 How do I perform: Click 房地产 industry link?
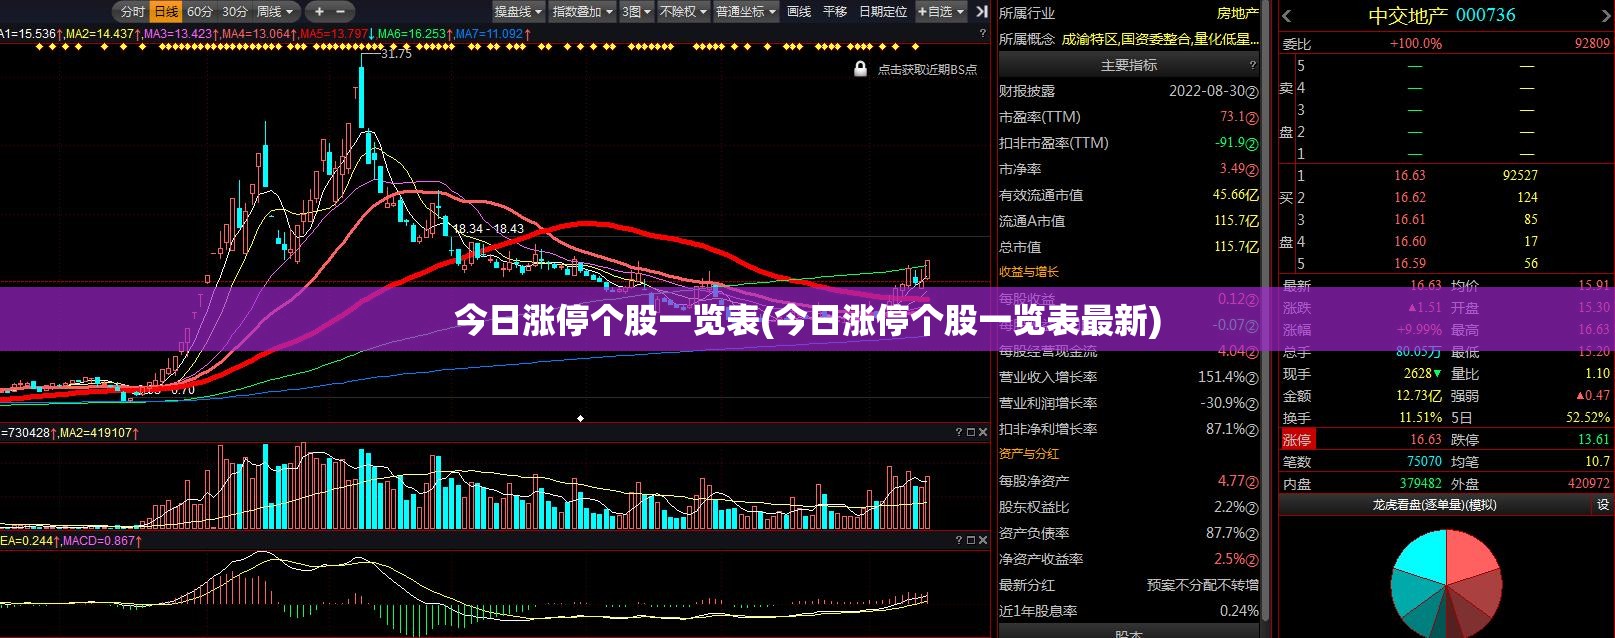coord(1237,13)
